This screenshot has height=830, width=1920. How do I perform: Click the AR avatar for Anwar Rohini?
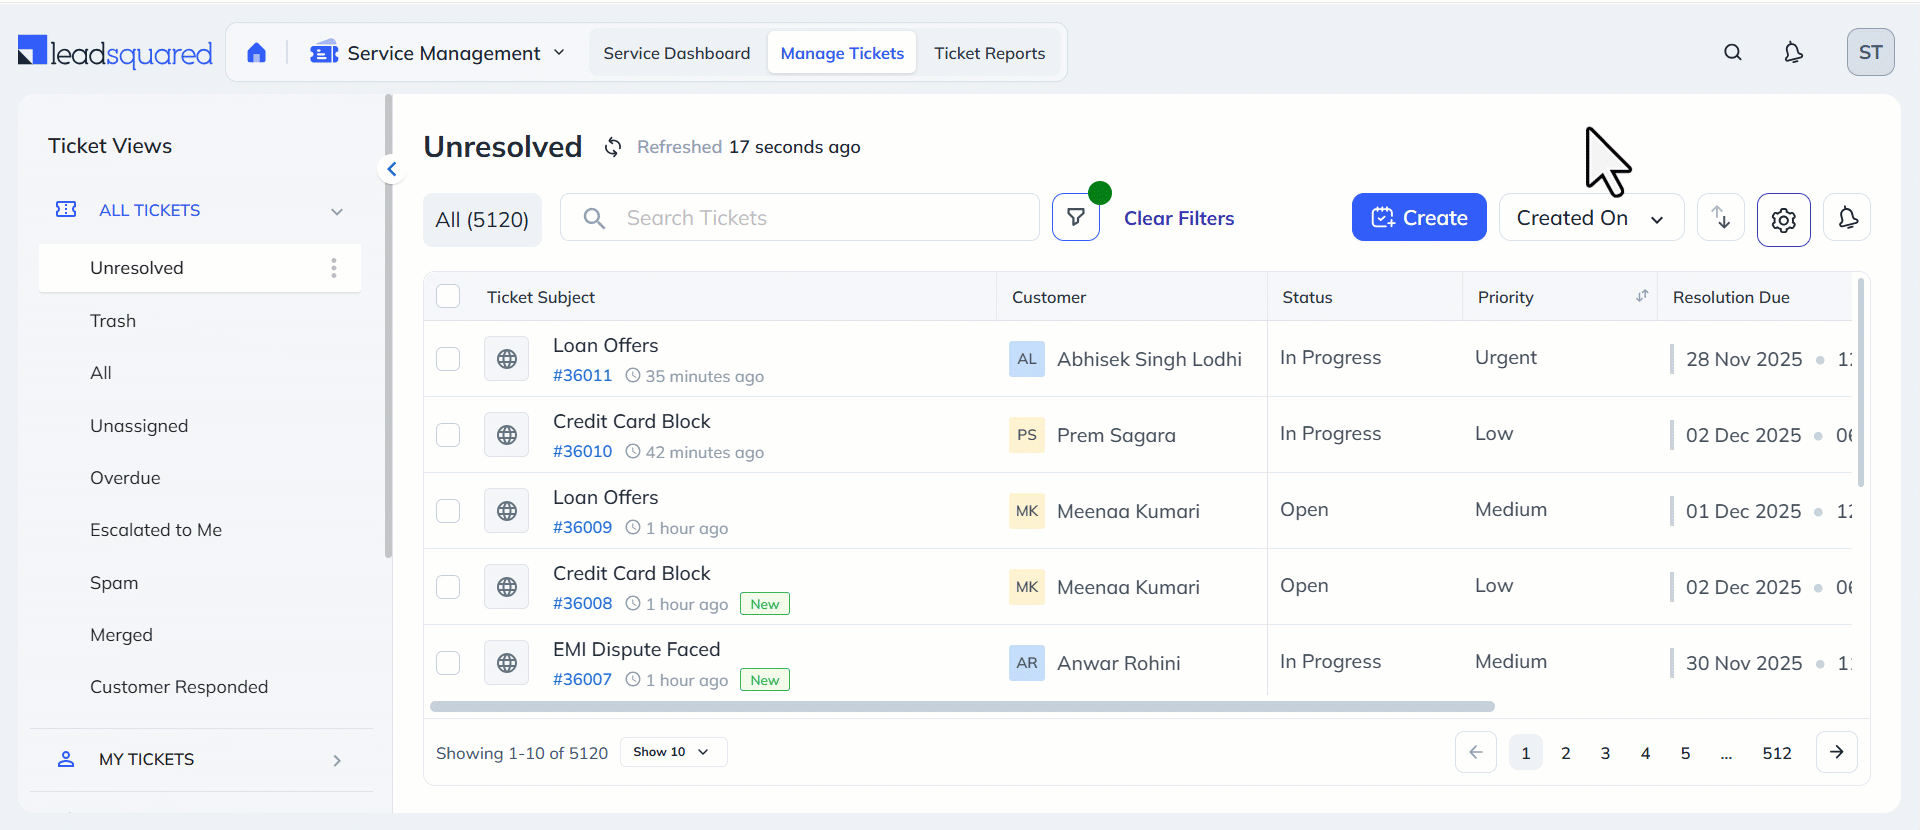[1027, 663]
